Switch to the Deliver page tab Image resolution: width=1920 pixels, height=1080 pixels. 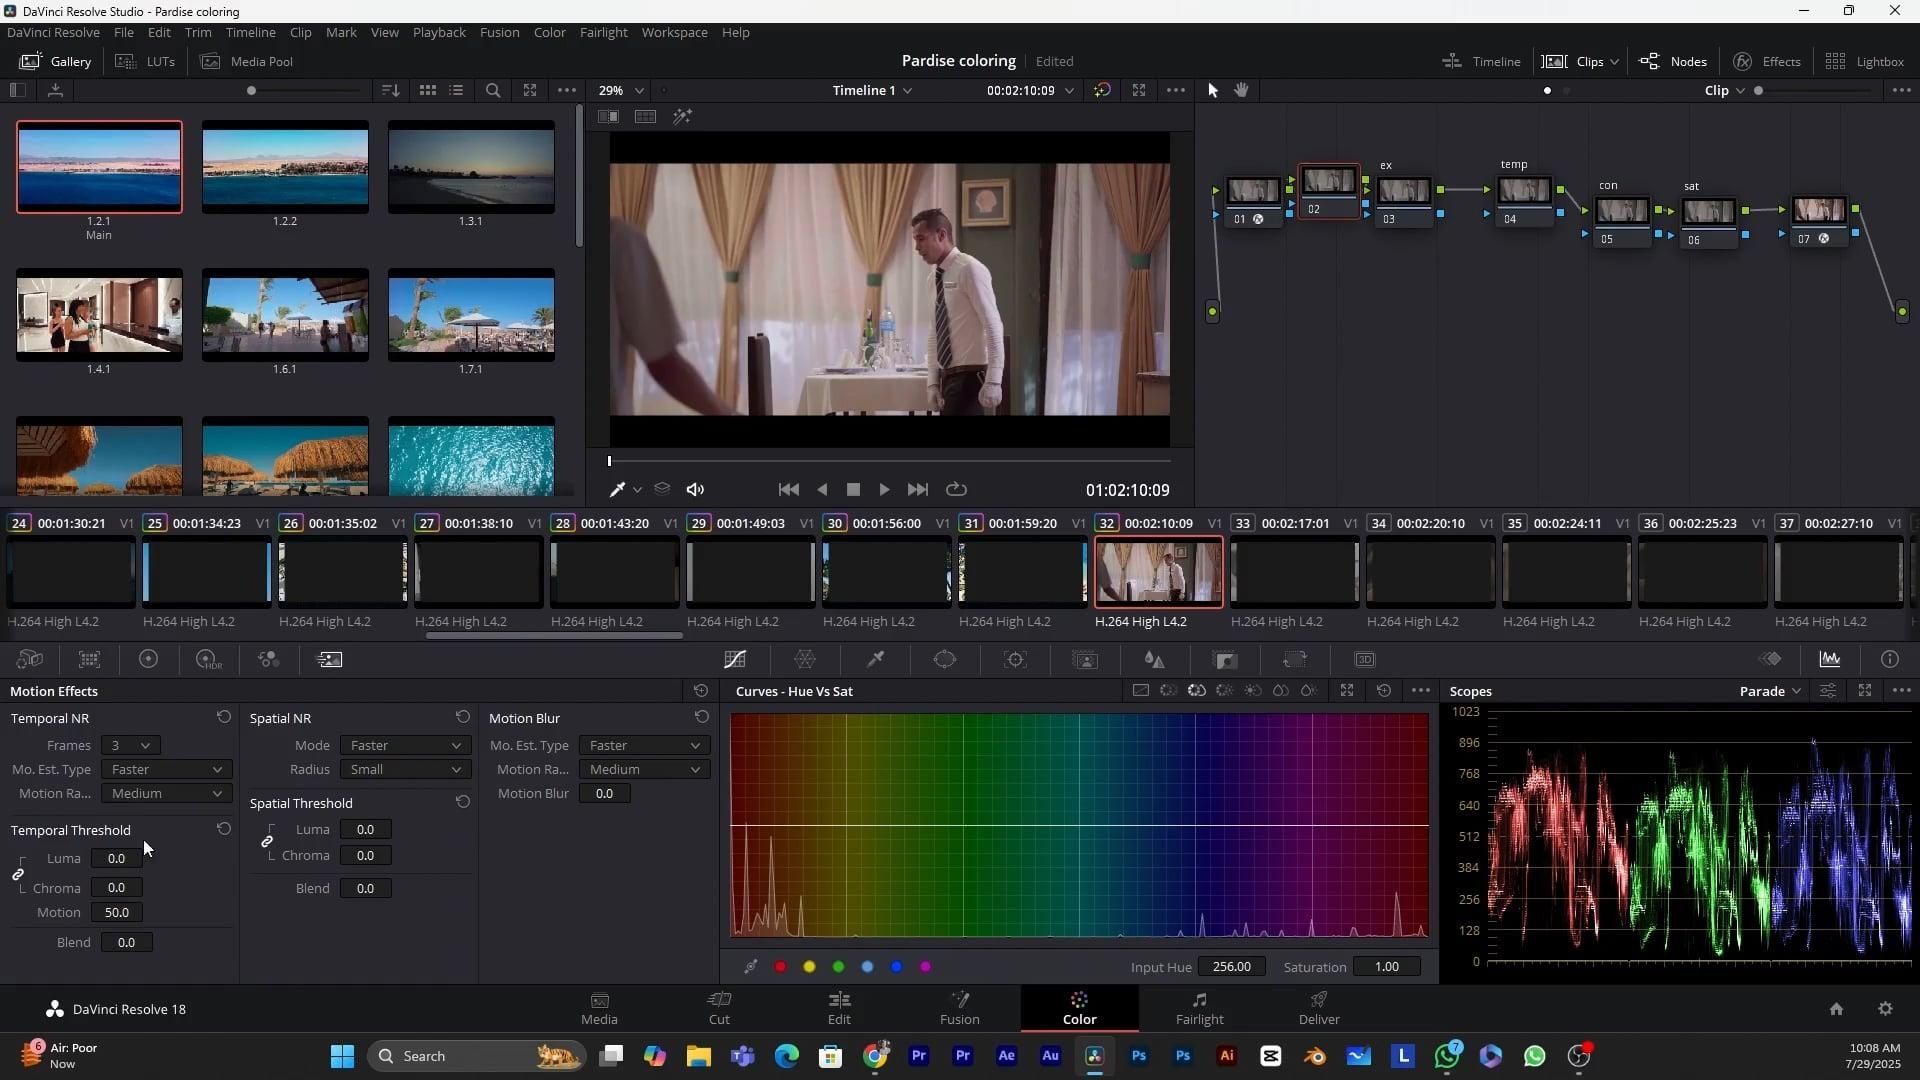tap(1319, 1008)
